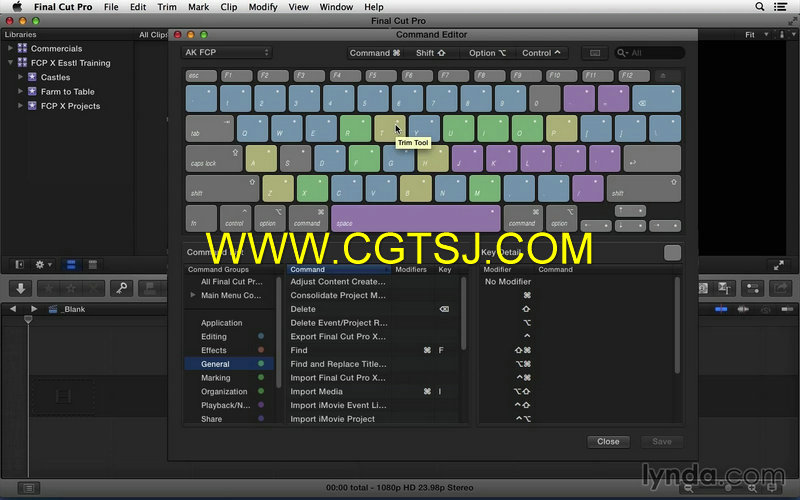Screen dimensions: 800x500
Task: Select the Castles event star icon
Action: [32, 77]
